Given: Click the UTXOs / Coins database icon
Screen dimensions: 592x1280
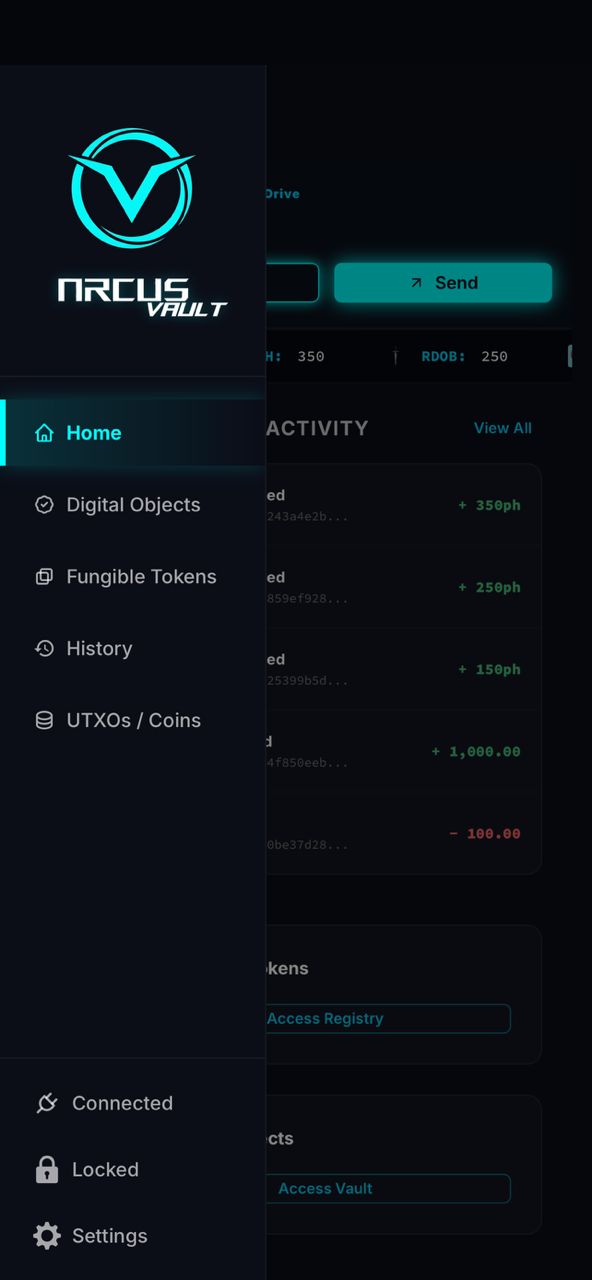Looking at the screenshot, I should (x=44, y=720).
